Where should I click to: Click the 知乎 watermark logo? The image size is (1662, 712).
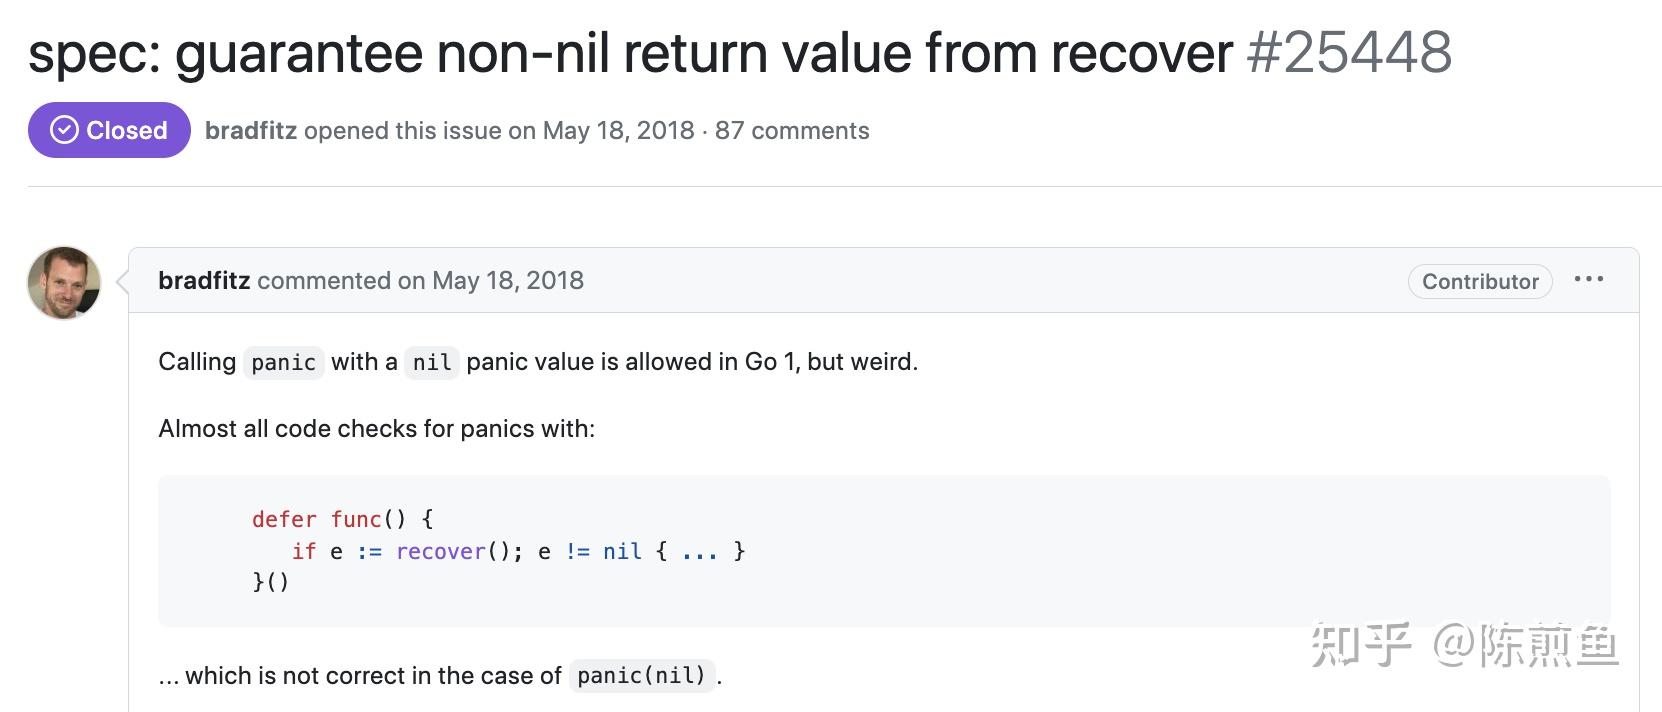point(1361,645)
